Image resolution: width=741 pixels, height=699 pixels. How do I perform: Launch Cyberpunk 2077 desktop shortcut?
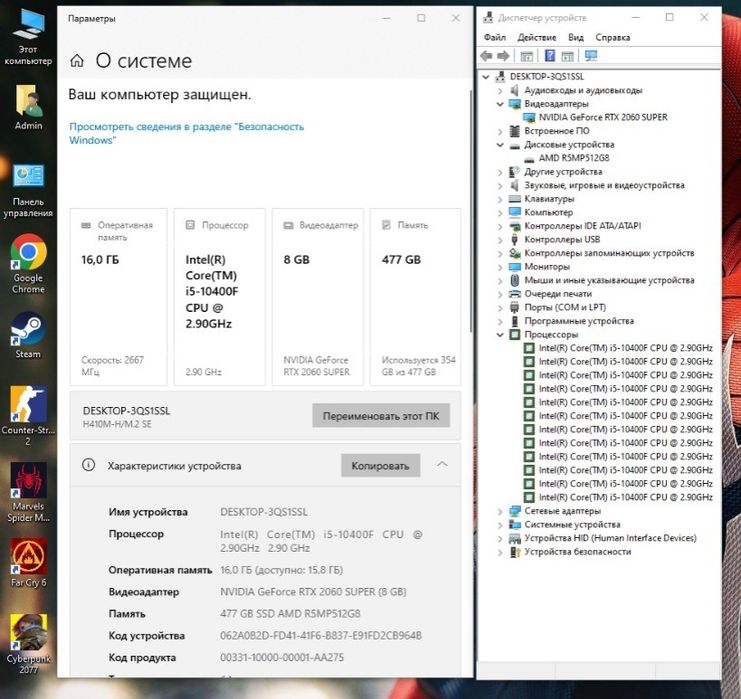[28, 644]
